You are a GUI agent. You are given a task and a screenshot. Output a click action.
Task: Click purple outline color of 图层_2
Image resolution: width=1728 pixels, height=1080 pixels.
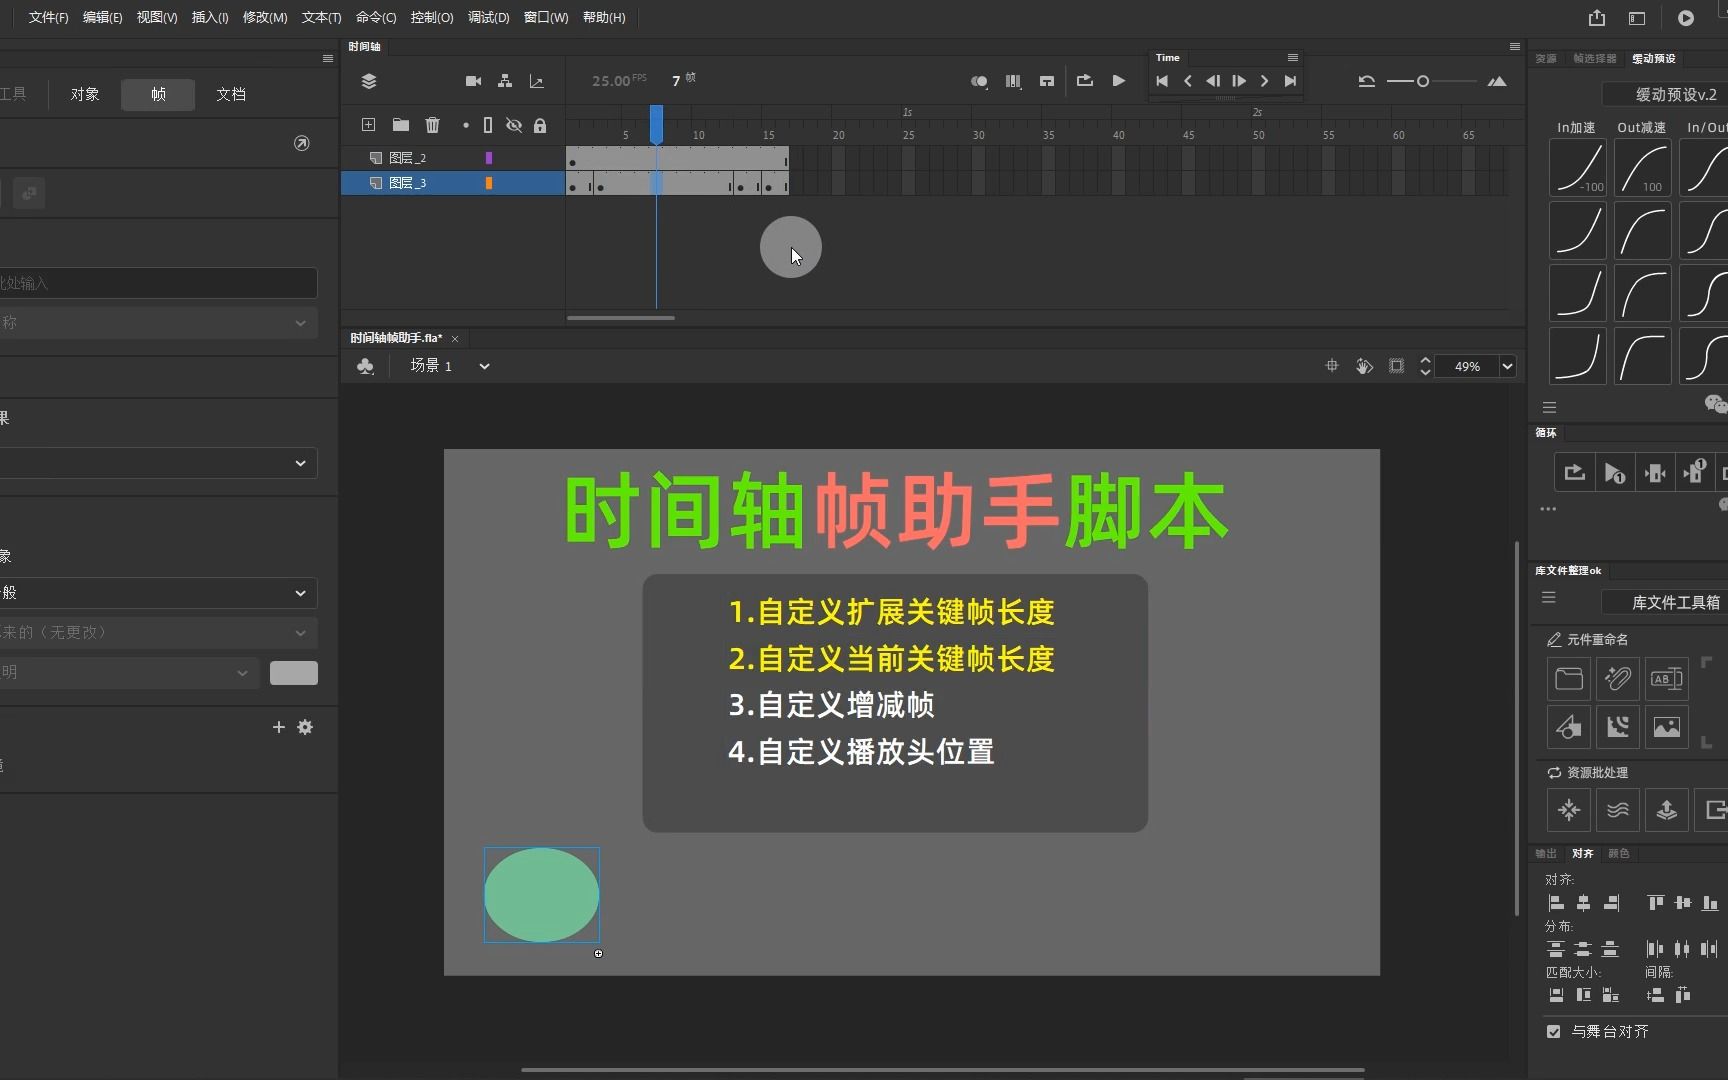coord(489,158)
